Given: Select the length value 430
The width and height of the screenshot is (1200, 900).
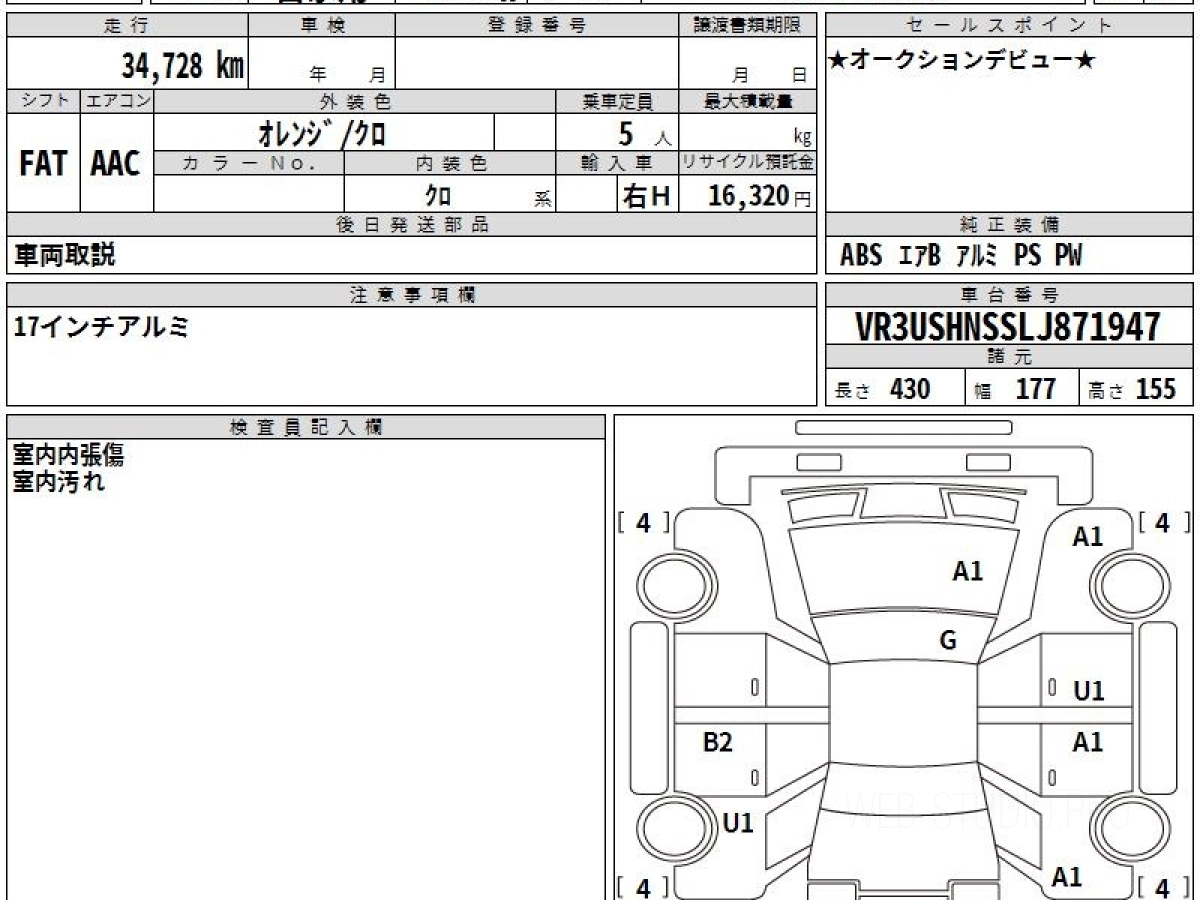Looking at the screenshot, I should point(909,389).
